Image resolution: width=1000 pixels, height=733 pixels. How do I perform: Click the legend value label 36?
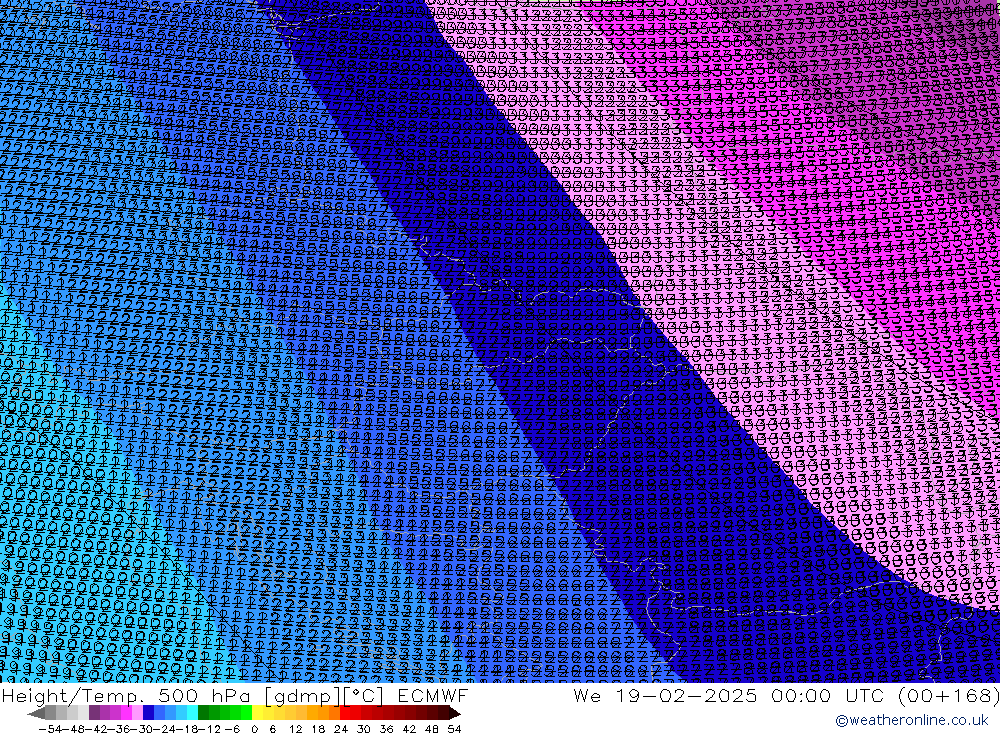(386, 729)
